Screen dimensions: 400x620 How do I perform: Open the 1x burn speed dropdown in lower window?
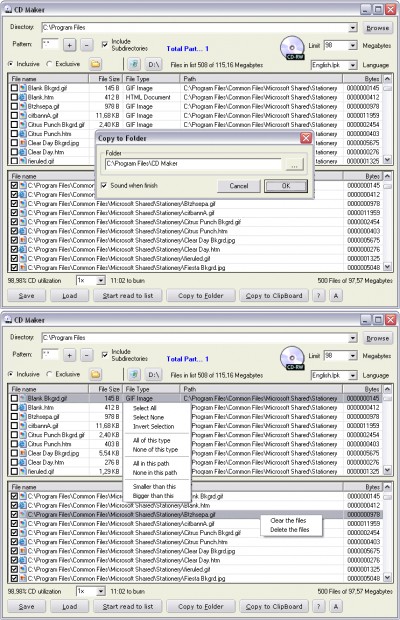(101, 591)
